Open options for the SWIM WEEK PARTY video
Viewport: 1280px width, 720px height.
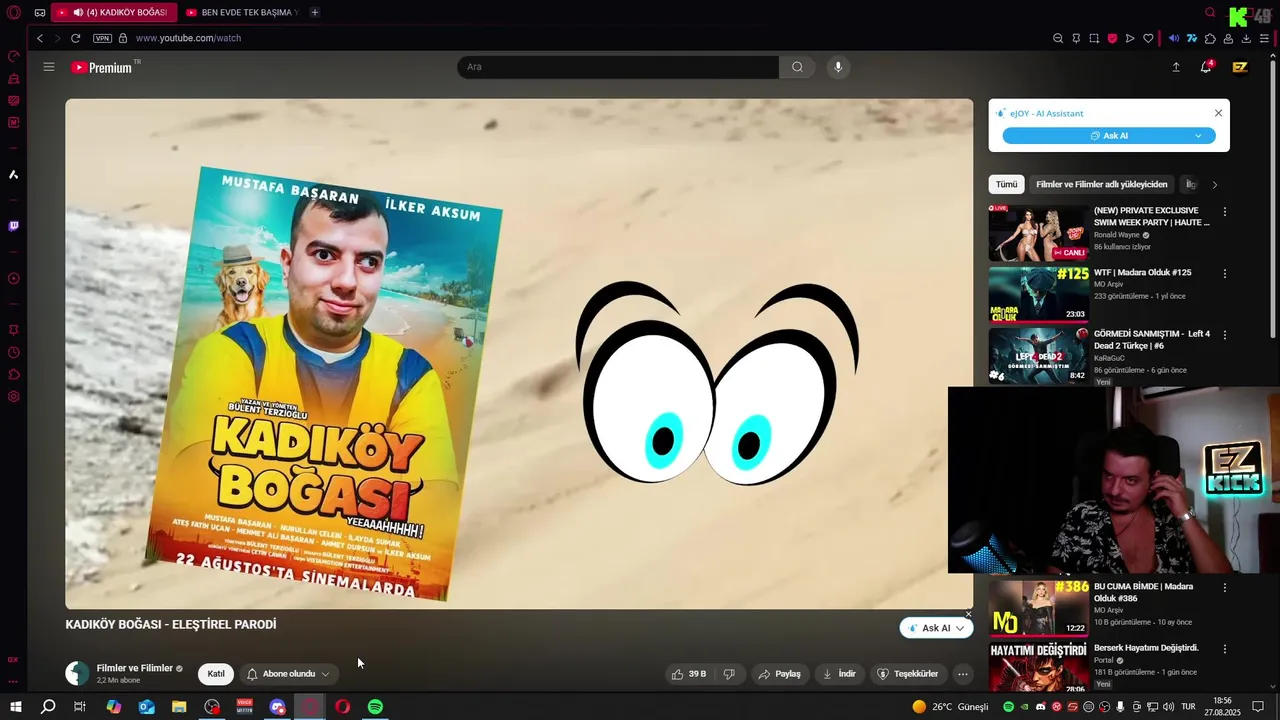1224,212
